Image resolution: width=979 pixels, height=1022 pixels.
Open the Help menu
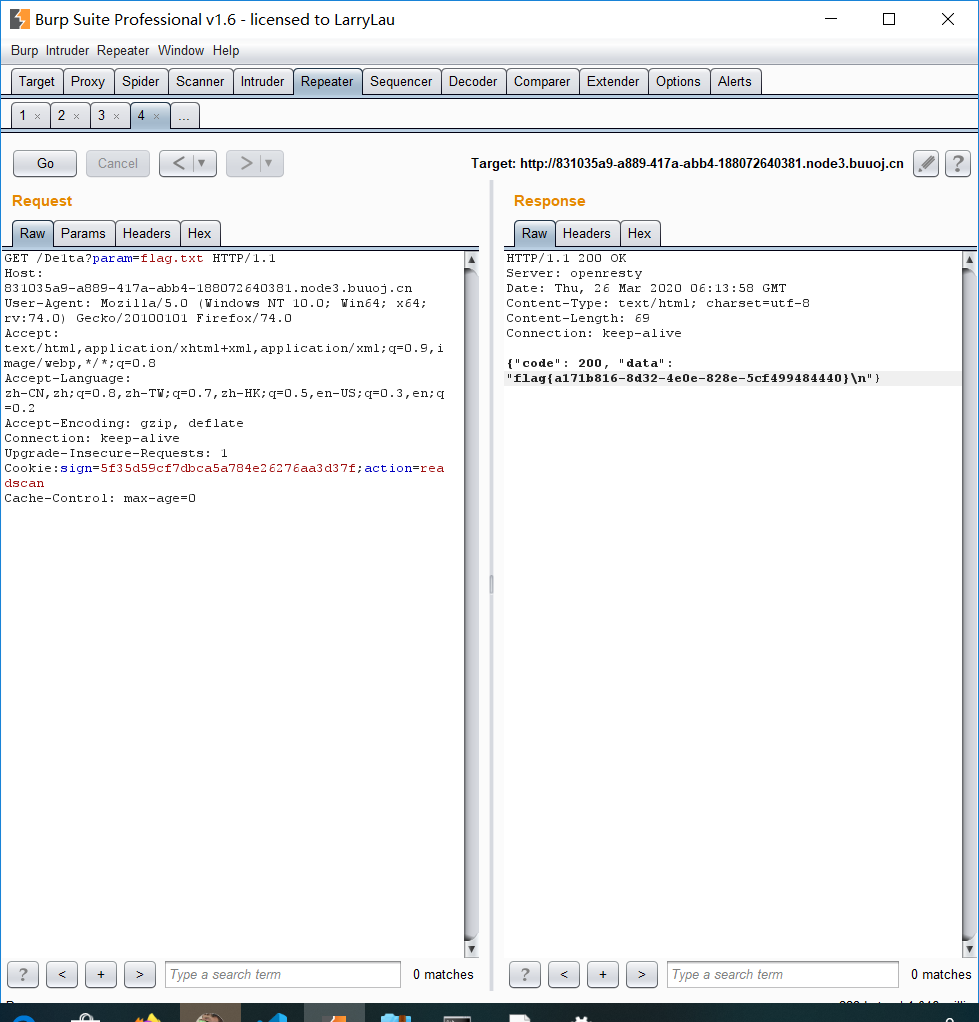226,50
